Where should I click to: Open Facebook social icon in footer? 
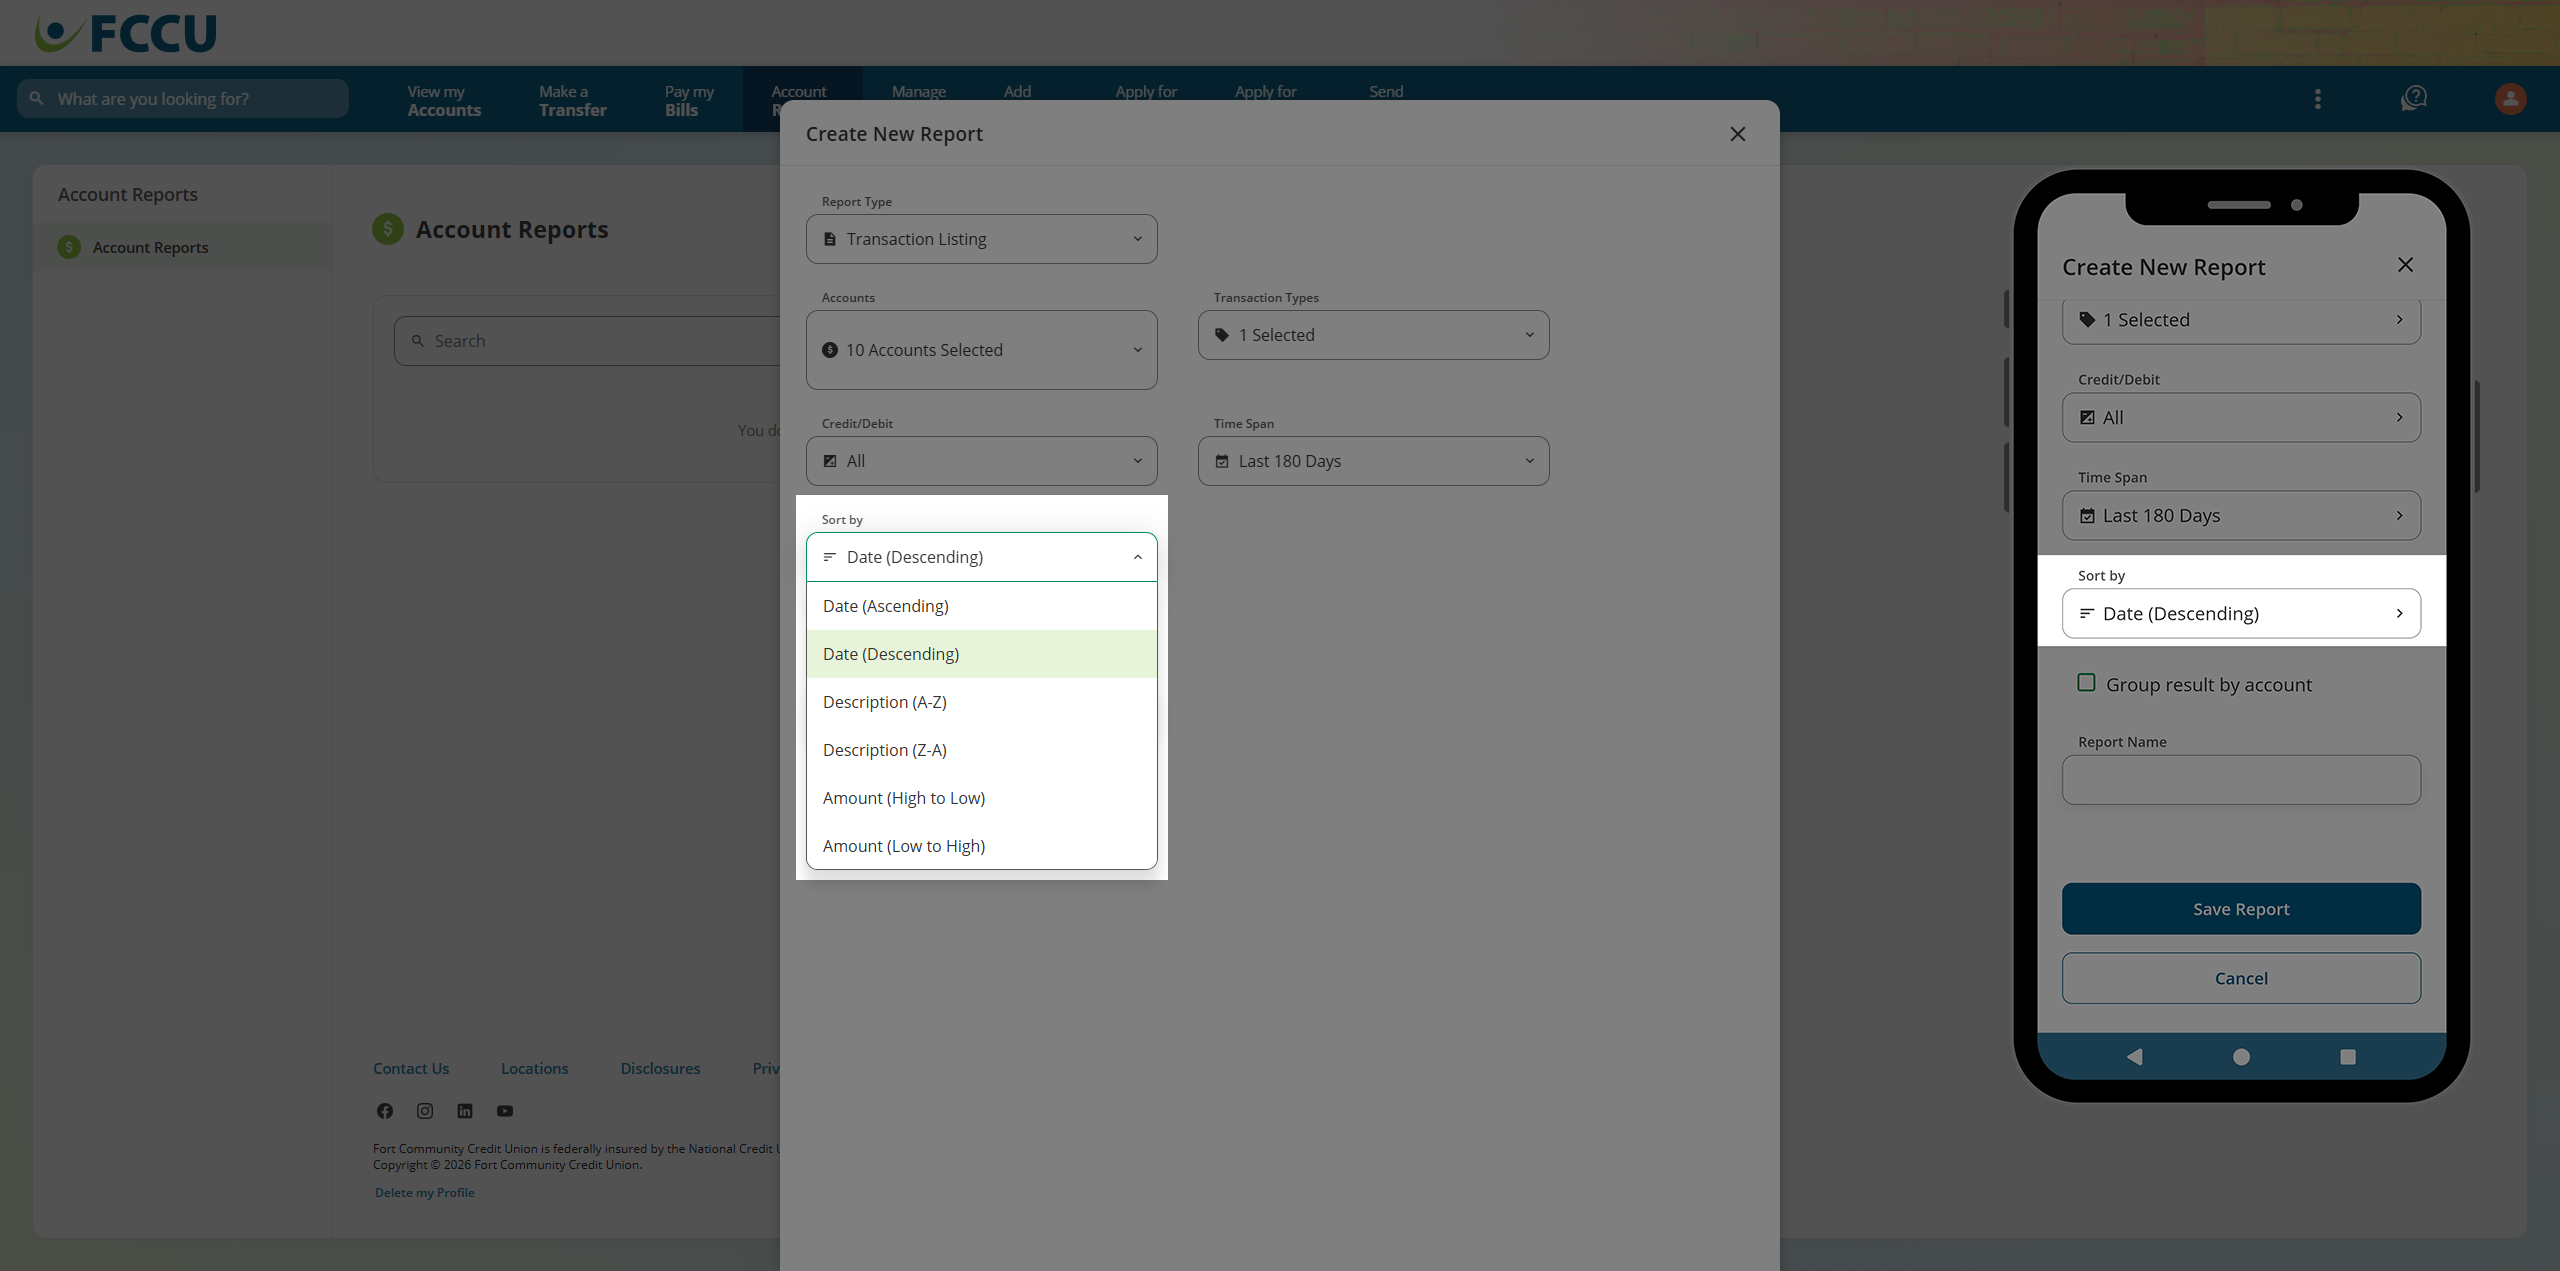pos(385,1111)
